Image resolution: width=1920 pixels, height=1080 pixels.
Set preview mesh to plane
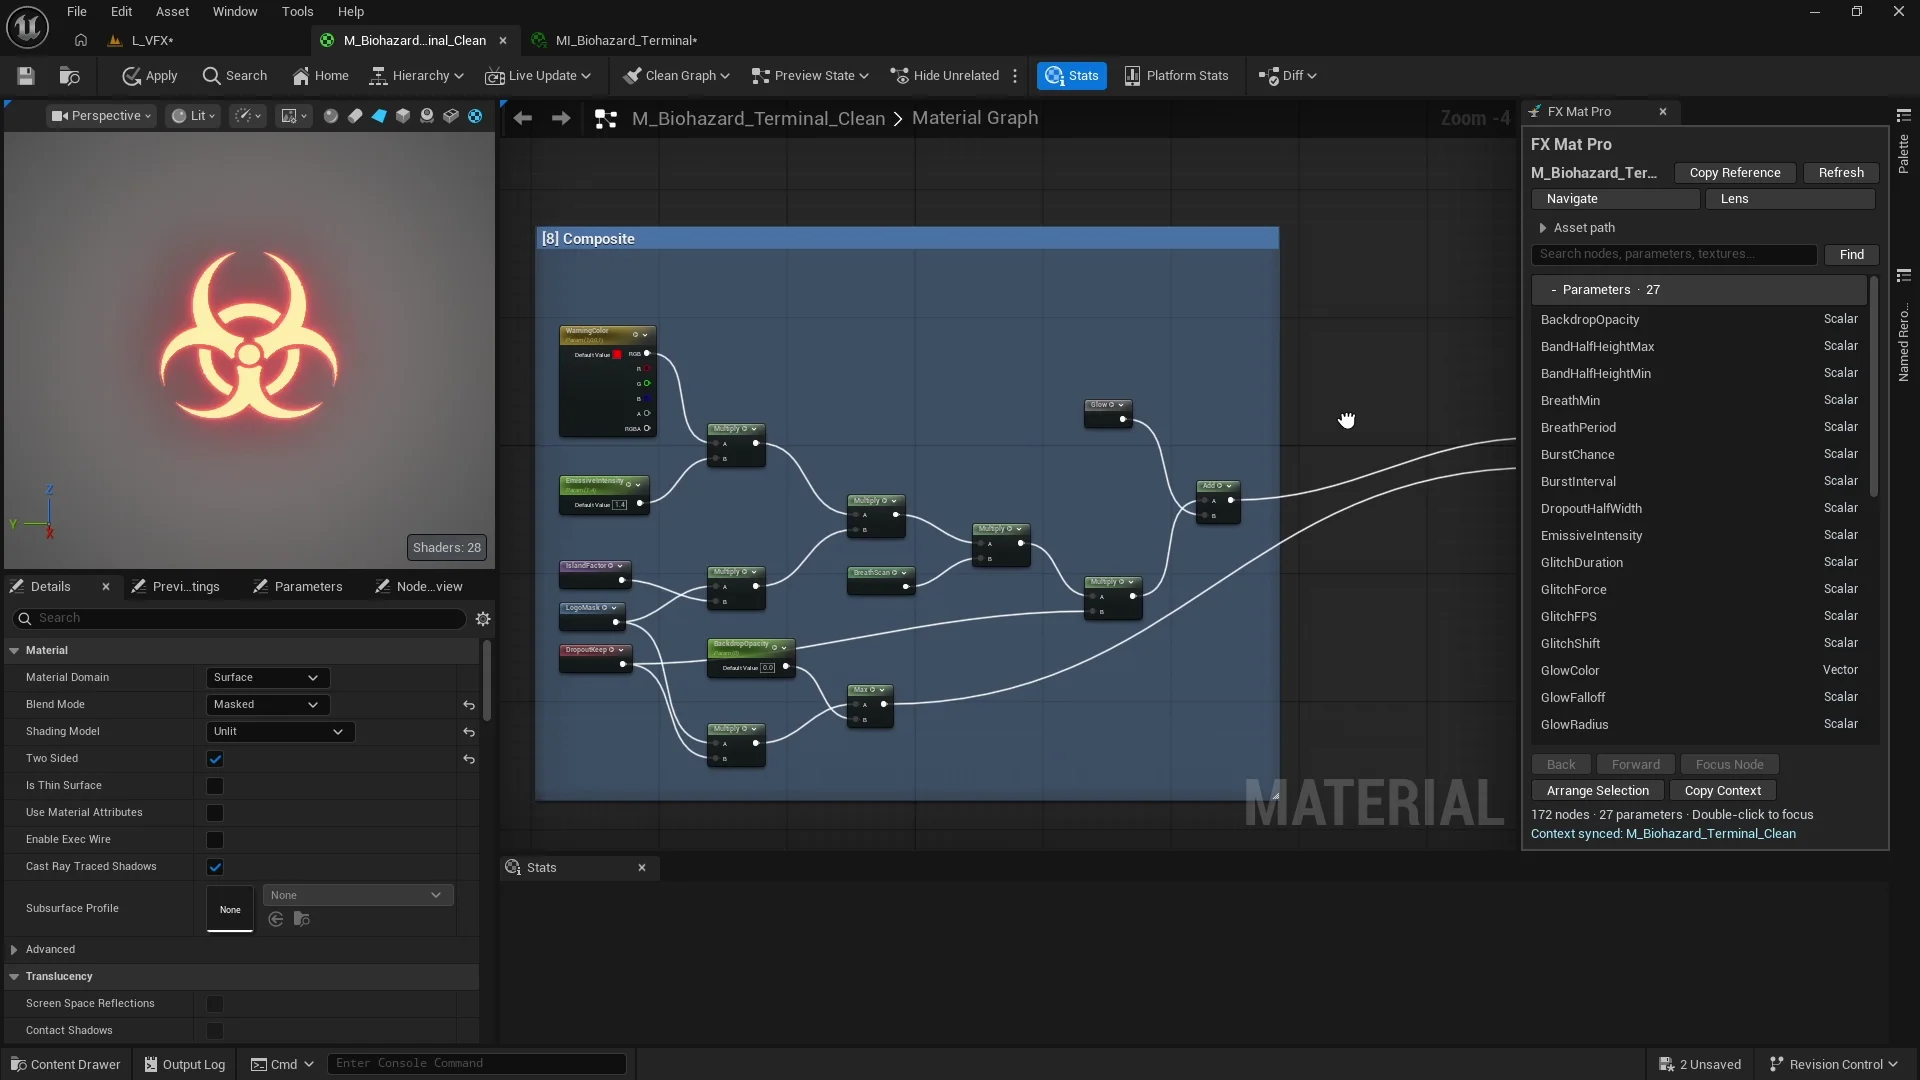click(379, 116)
